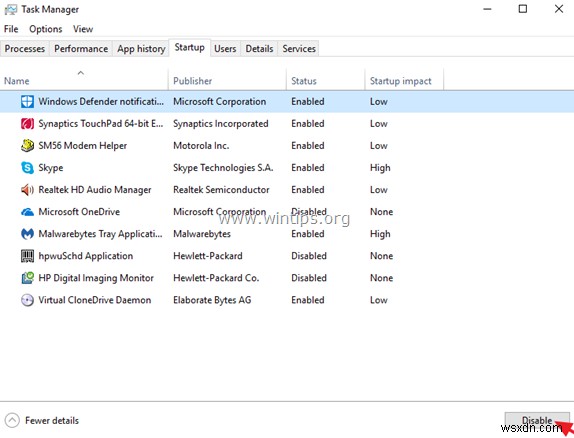Click the HP Digital Imaging Monitor icon
Screen dimensions: 574x438
point(27,278)
